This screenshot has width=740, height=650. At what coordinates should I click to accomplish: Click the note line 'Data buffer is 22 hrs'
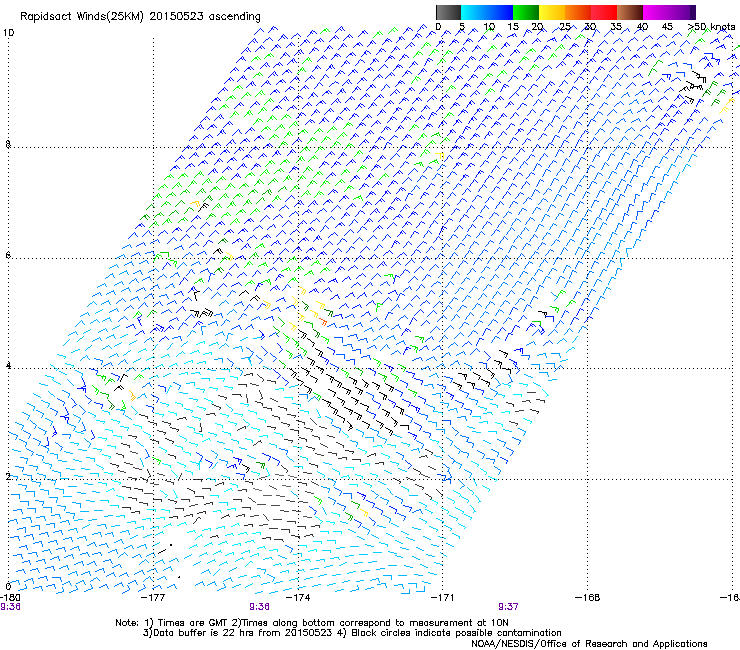pos(205,633)
